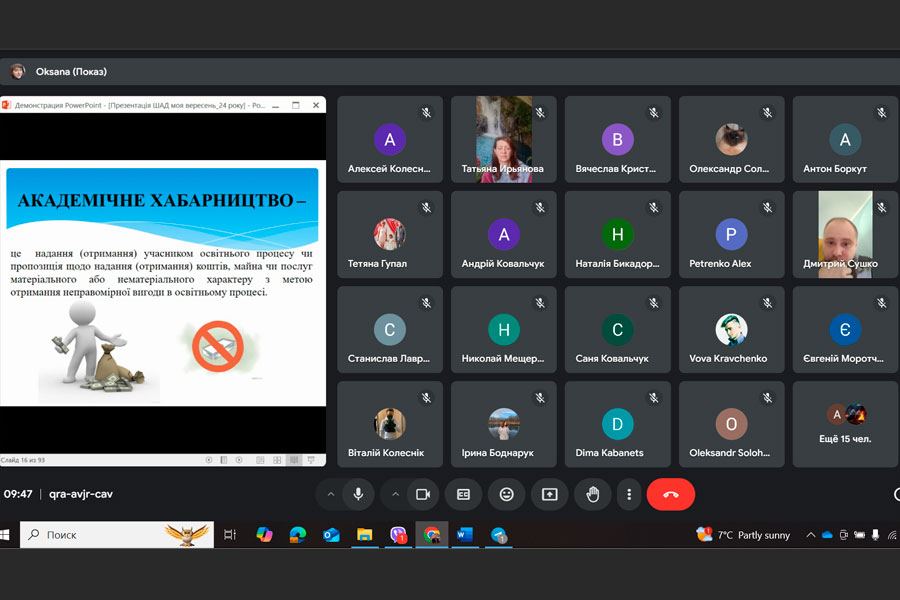Open video settings arrow beside camera

[395, 494]
